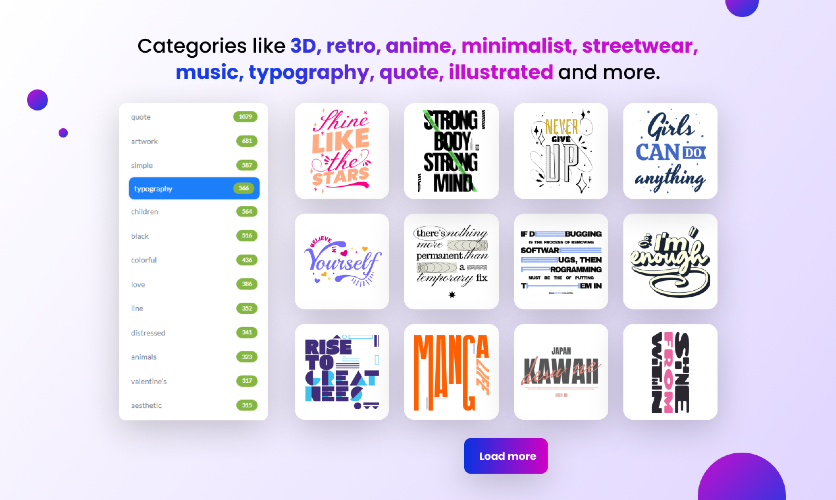
Task: Open the Shine Like the Stars design
Action: click(x=342, y=151)
